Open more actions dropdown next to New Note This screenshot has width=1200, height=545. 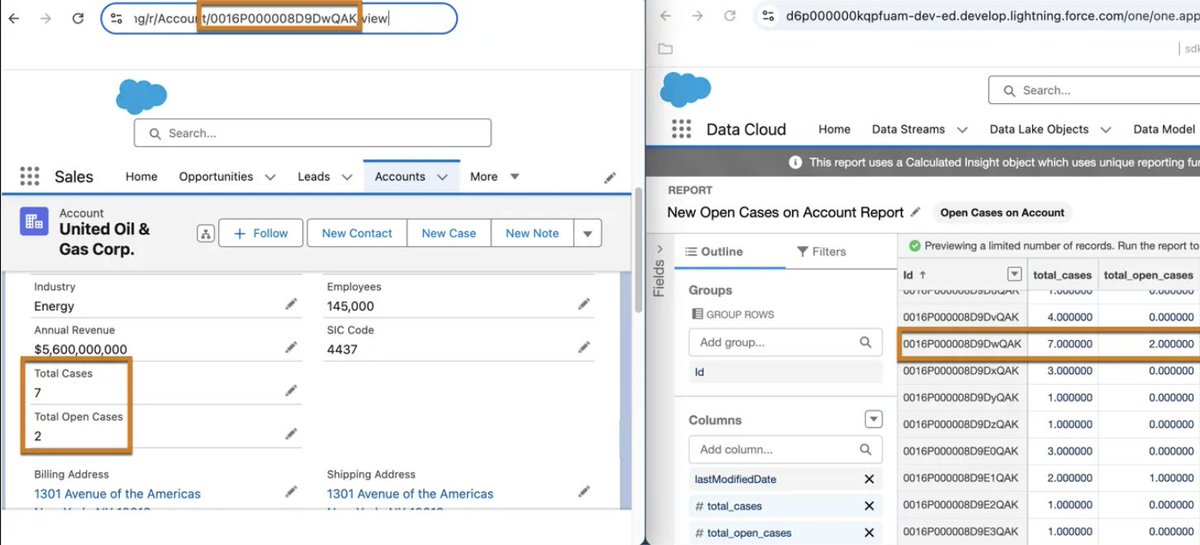[x=588, y=234]
